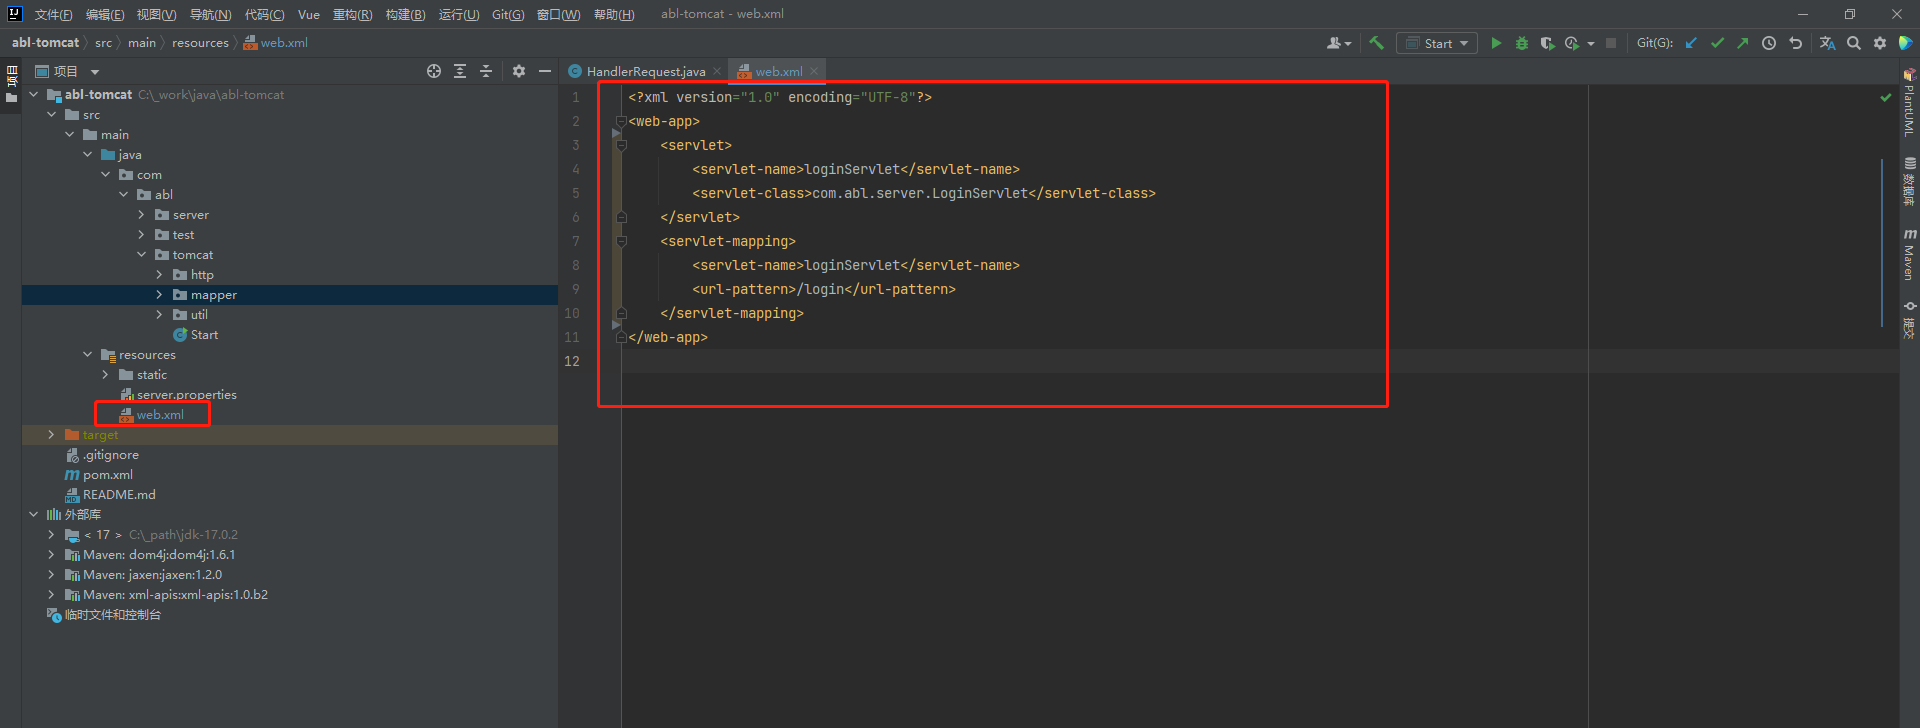Run with coverage shield icon
The image size is (1920, 728).
[x=1547, y=43]
